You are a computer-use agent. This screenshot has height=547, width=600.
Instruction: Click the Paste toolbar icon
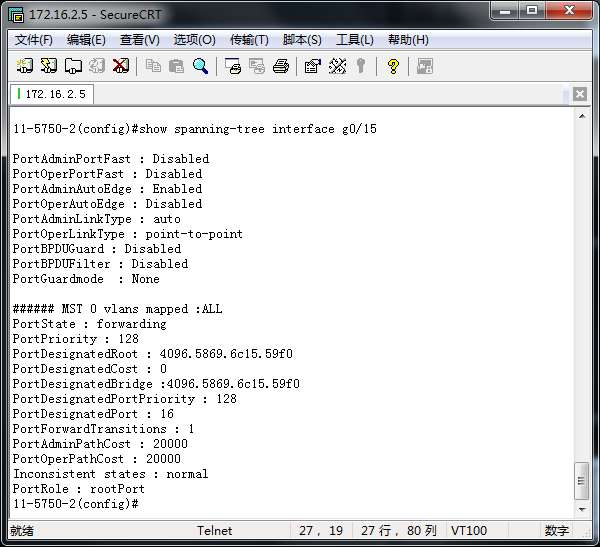point(177,66)
